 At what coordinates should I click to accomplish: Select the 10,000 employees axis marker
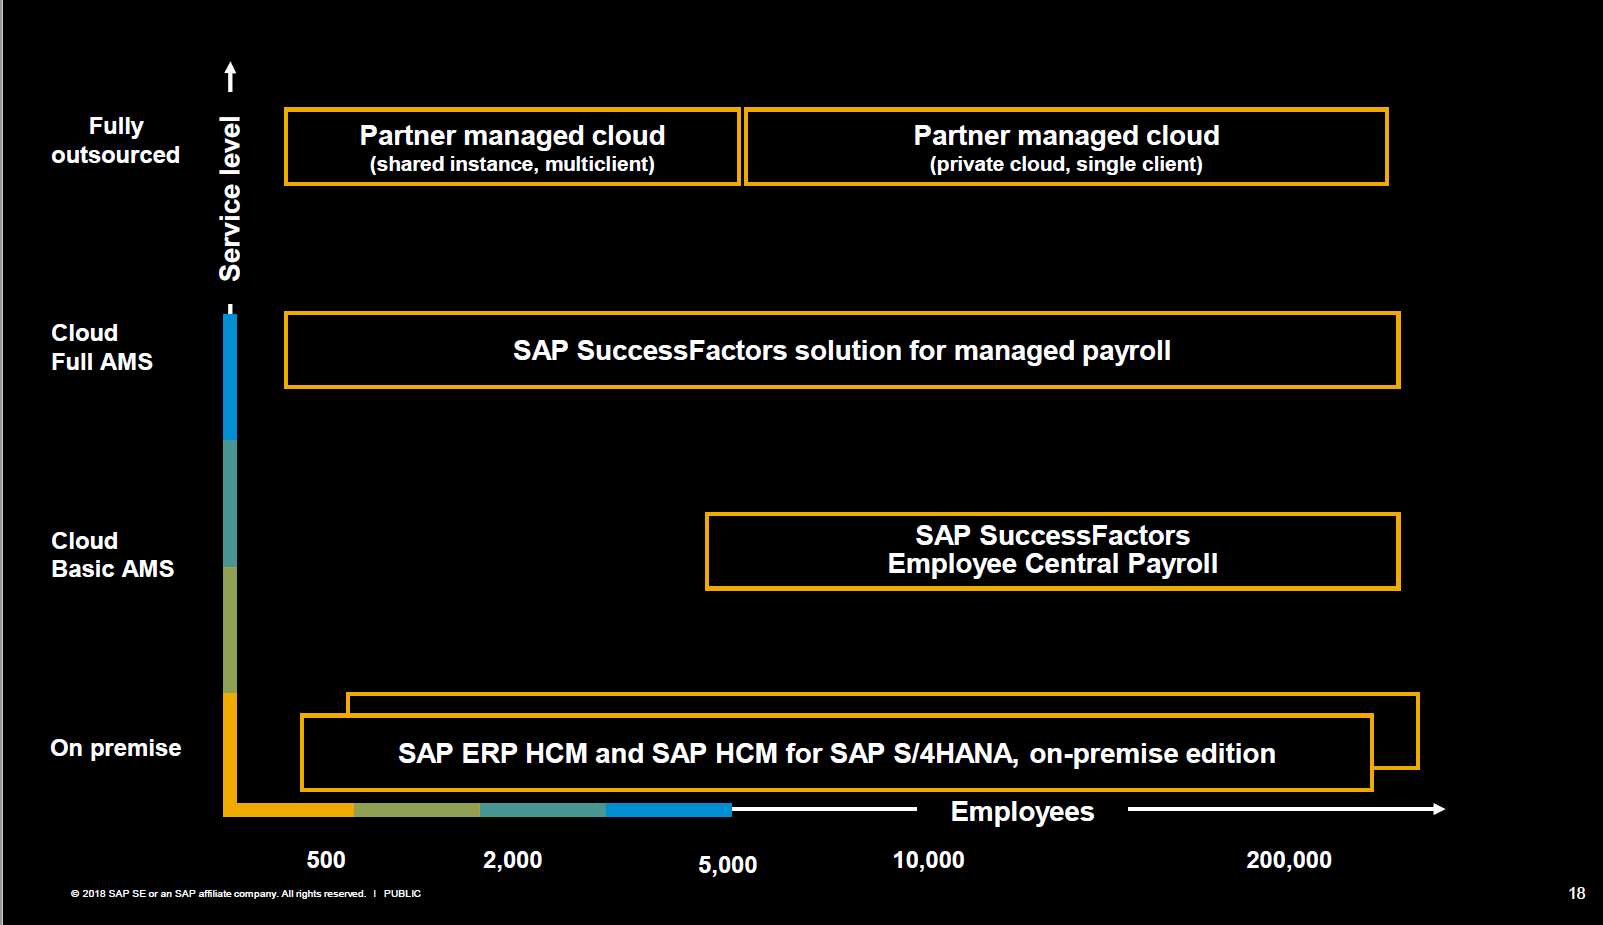coord(928,858)
